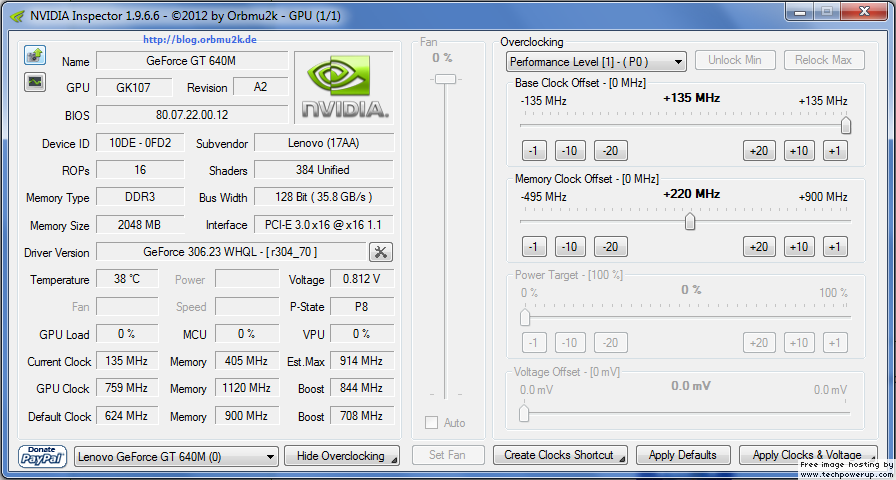Click the P-State value P8
This screenshot has height=480, width=896.
click(362, 307)
